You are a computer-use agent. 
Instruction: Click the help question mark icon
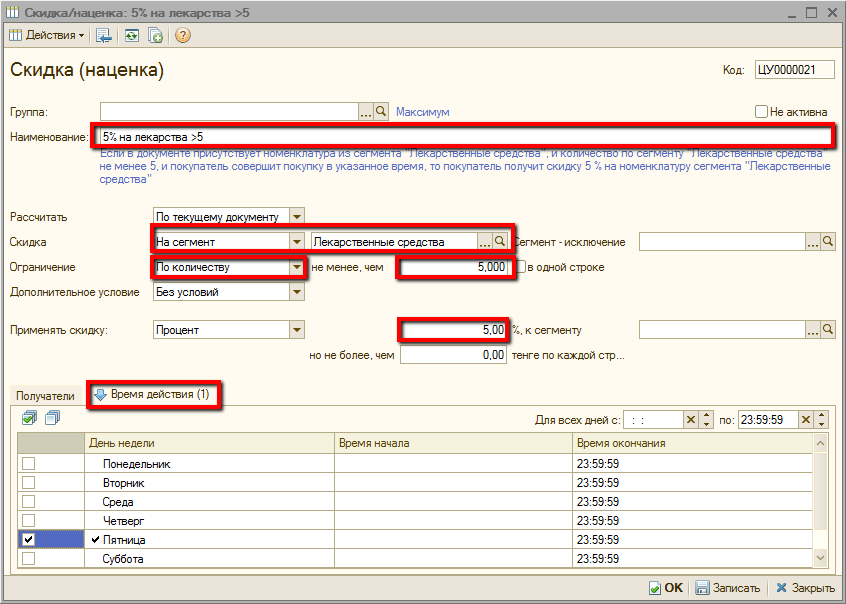click(x=183, y=35)
